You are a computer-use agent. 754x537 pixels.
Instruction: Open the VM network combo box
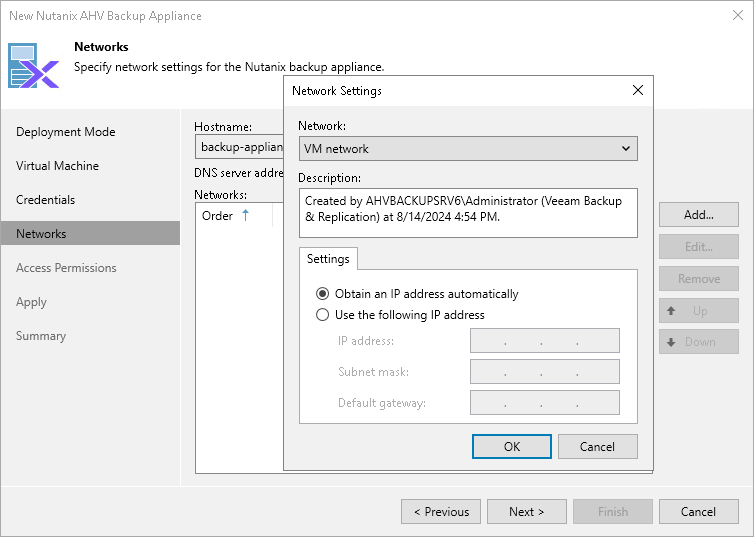467,149
